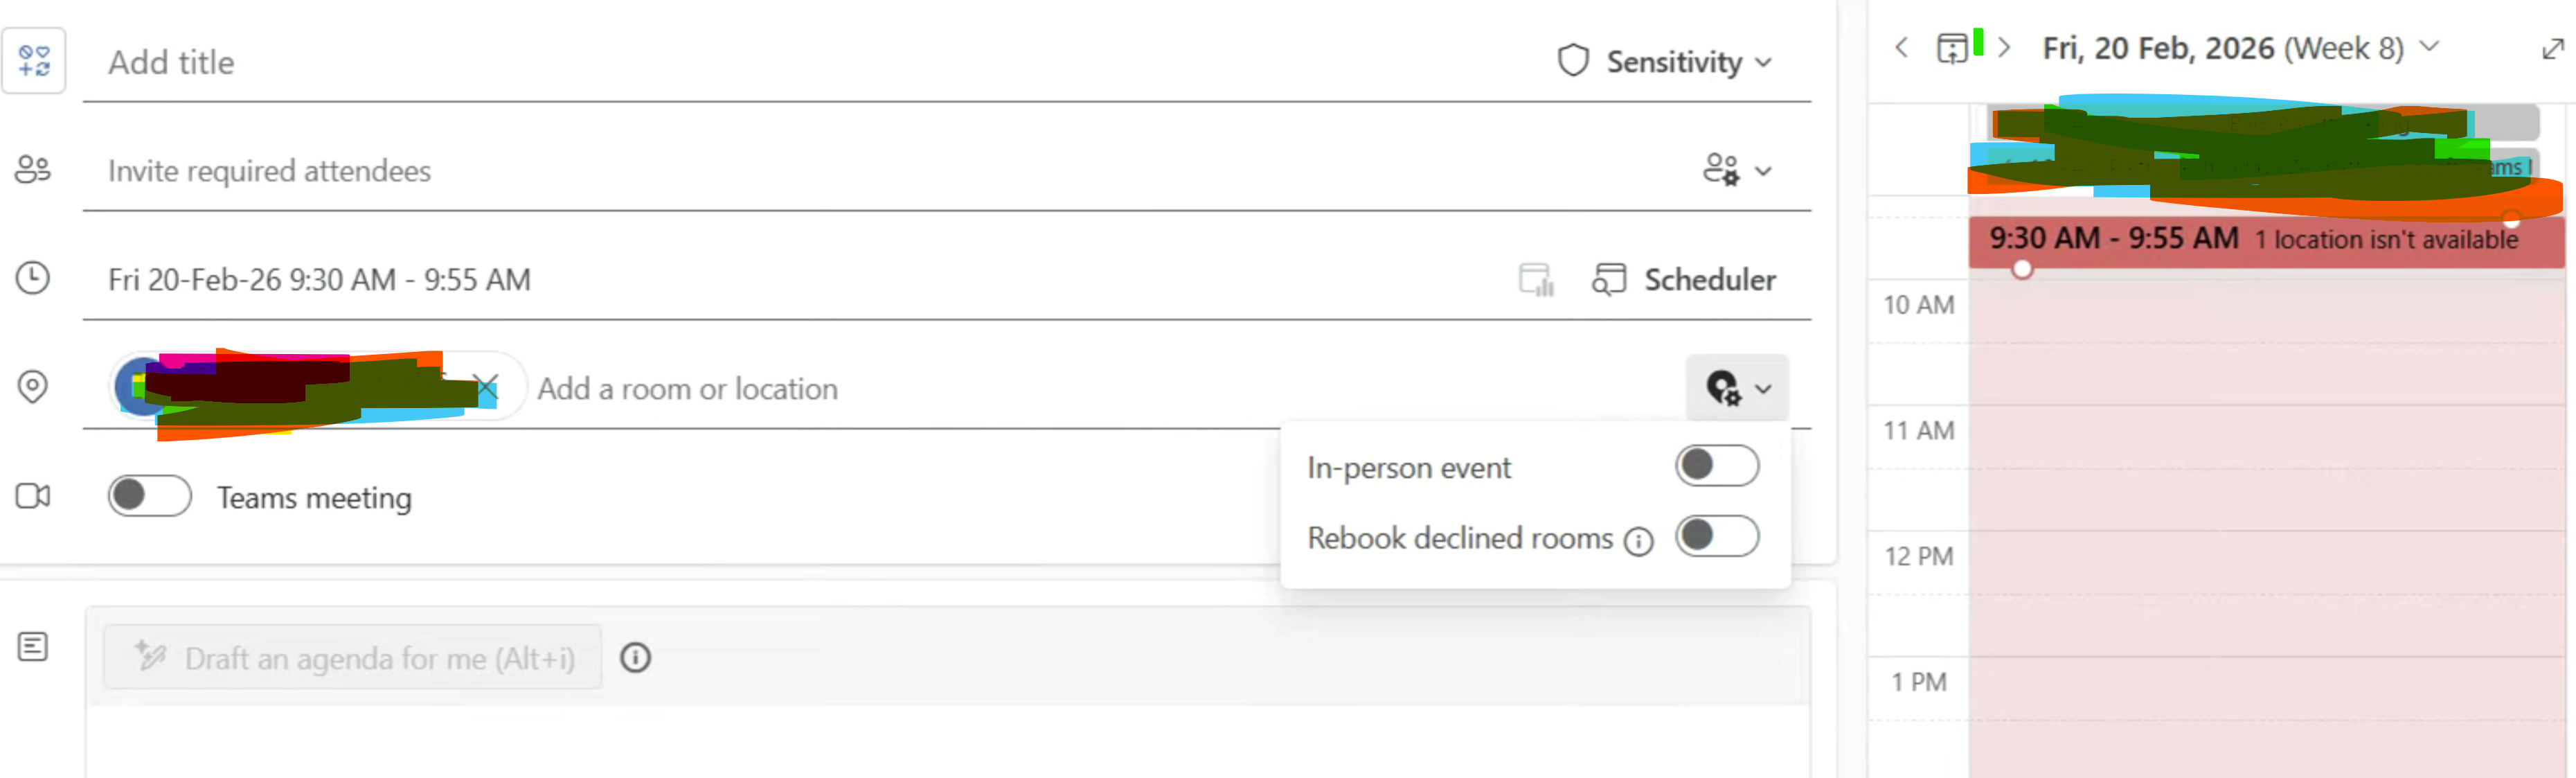Open the date picker chevron beside Week 8
2576x778 pixels.
[x=2429, y=47]
